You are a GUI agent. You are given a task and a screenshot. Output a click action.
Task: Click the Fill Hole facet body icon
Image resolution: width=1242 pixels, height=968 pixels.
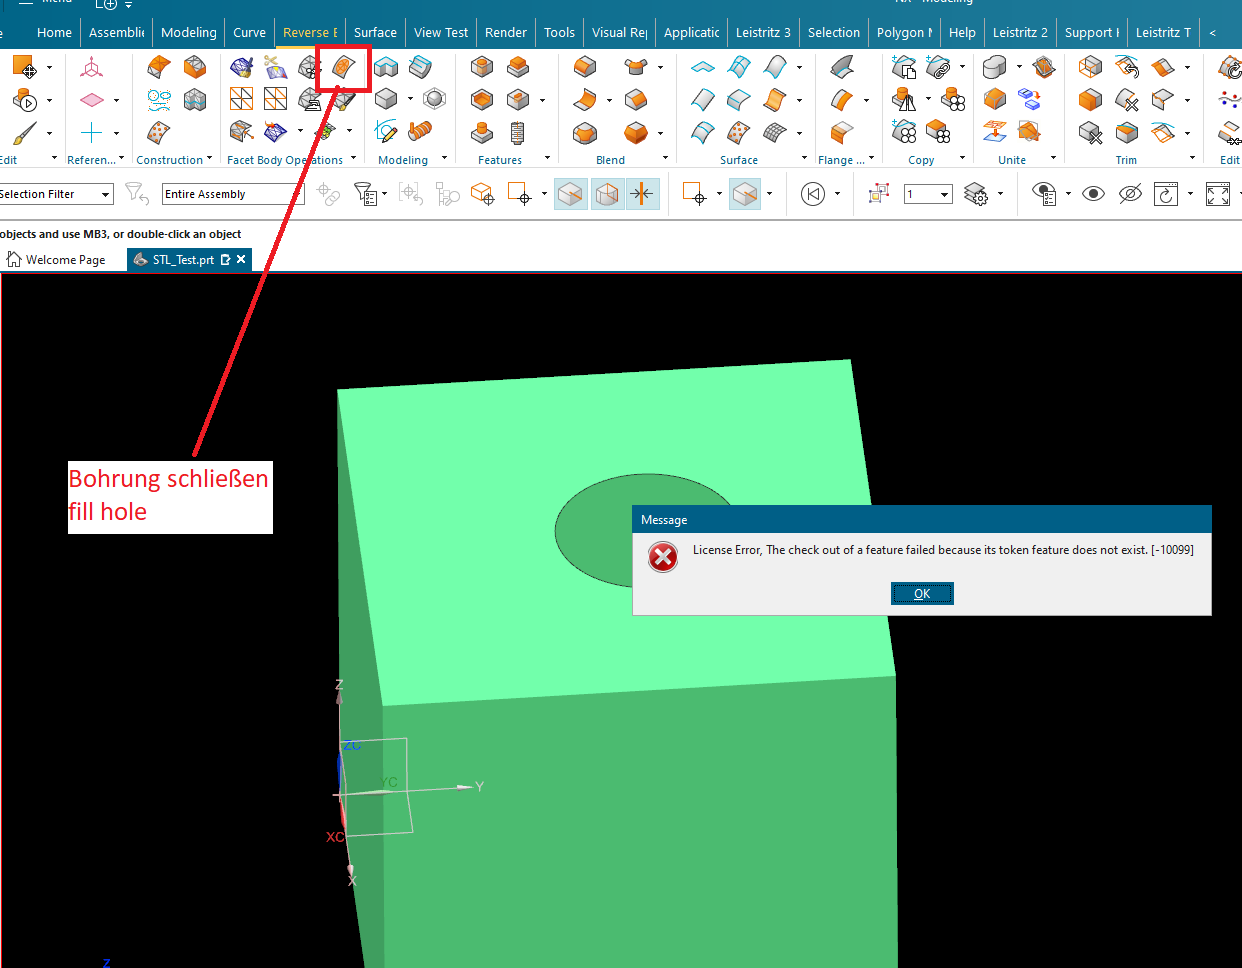click(343, 68)
